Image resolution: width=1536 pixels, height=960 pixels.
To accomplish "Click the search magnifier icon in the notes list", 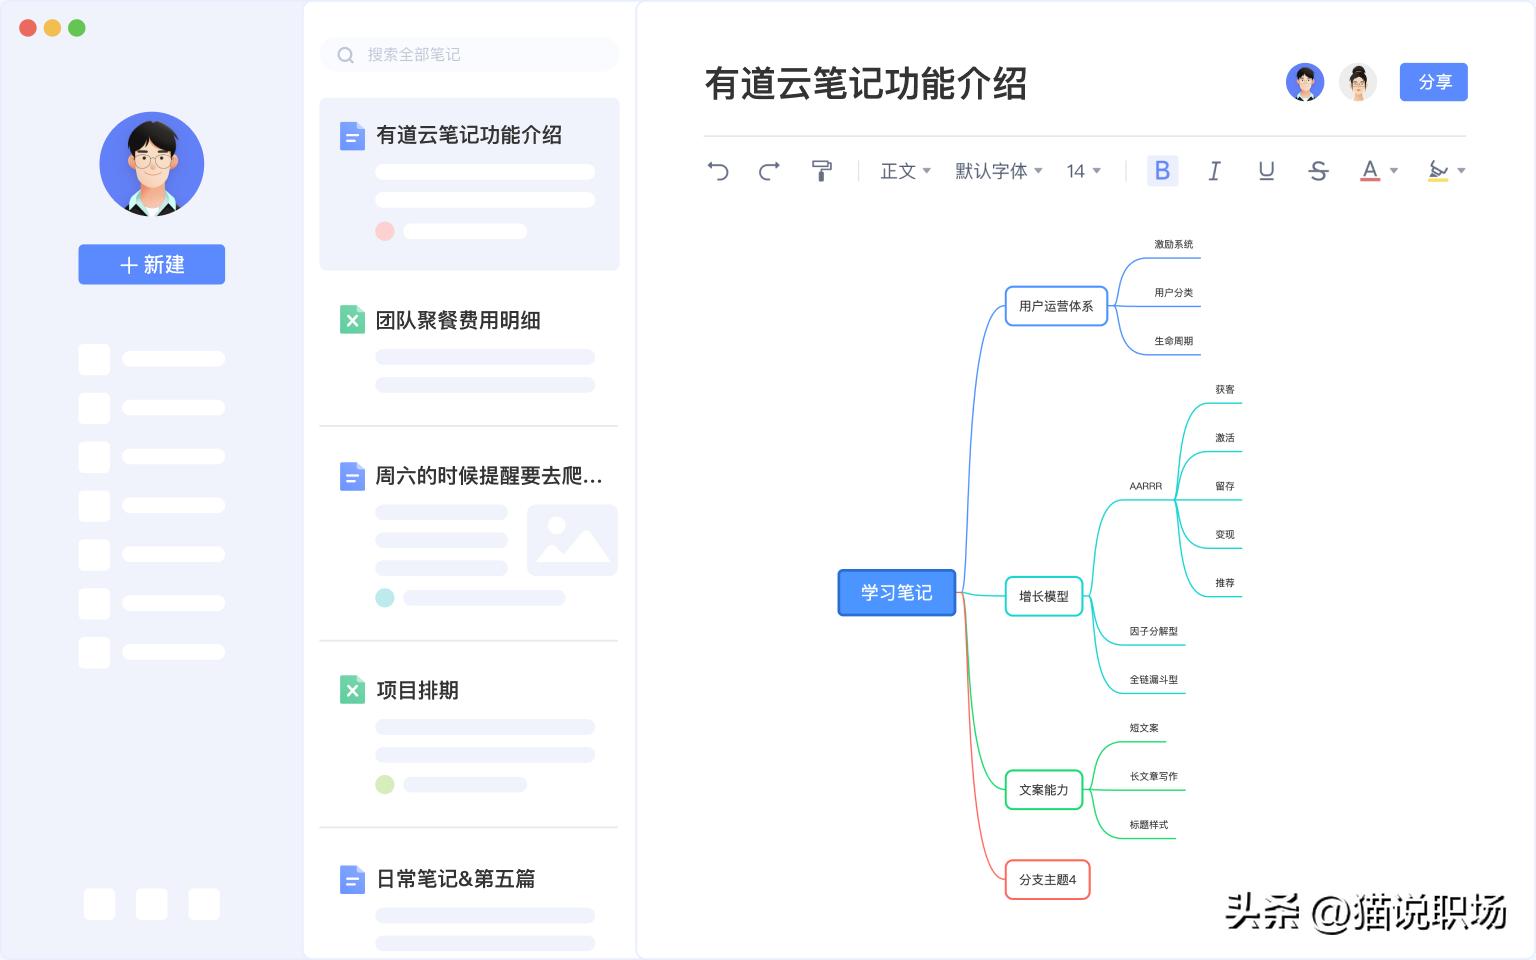I will click(x=345, y=54).
